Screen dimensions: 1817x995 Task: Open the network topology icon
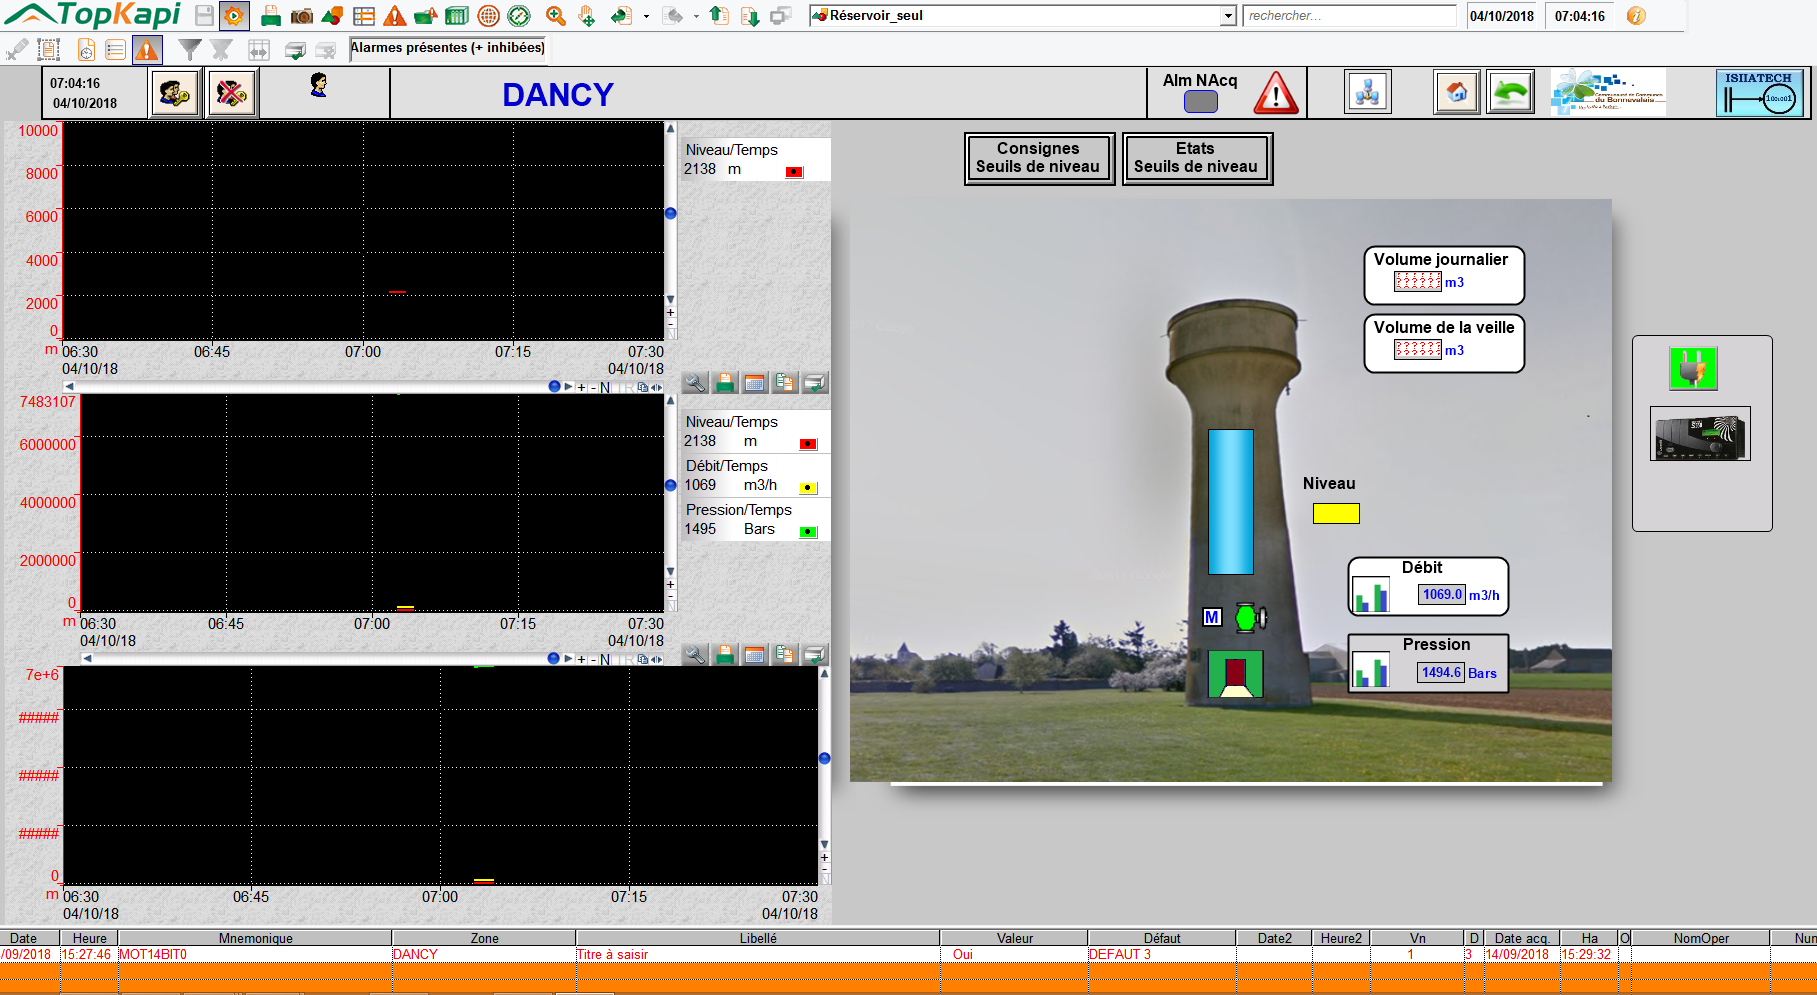[x=1367, y=93]
